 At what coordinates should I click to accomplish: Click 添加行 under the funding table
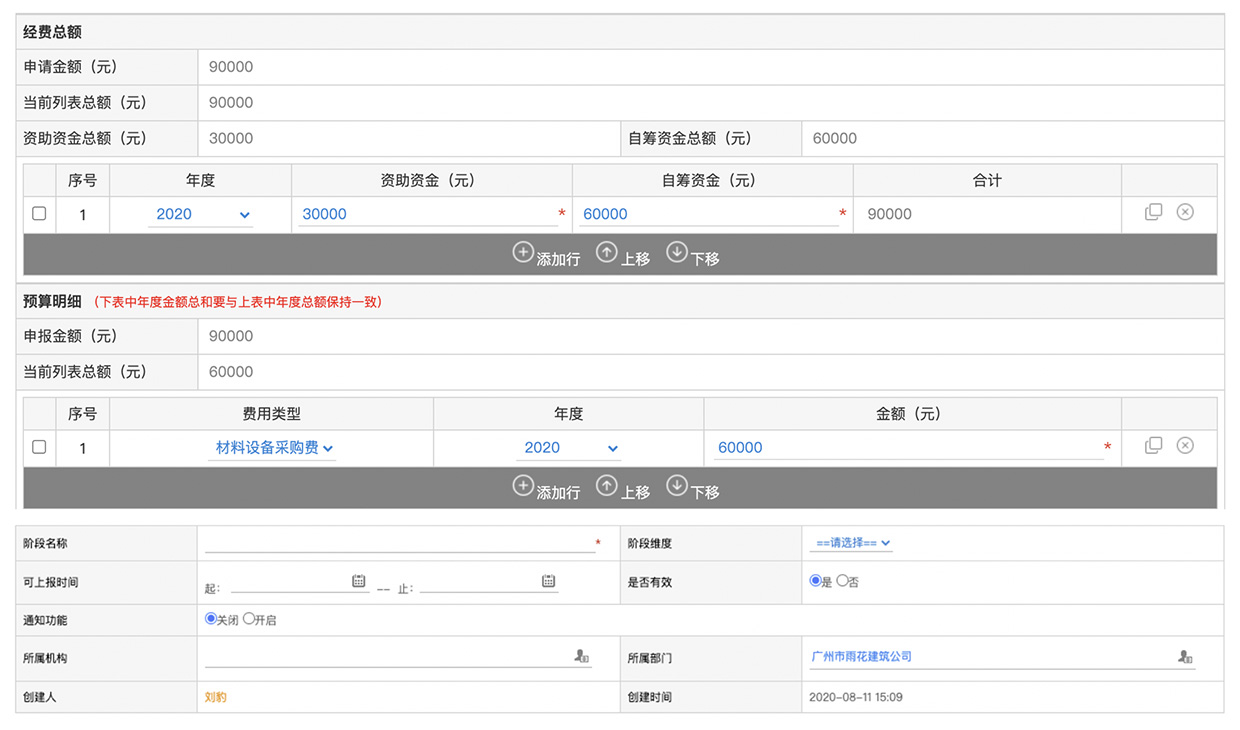(x=546, y=255)
